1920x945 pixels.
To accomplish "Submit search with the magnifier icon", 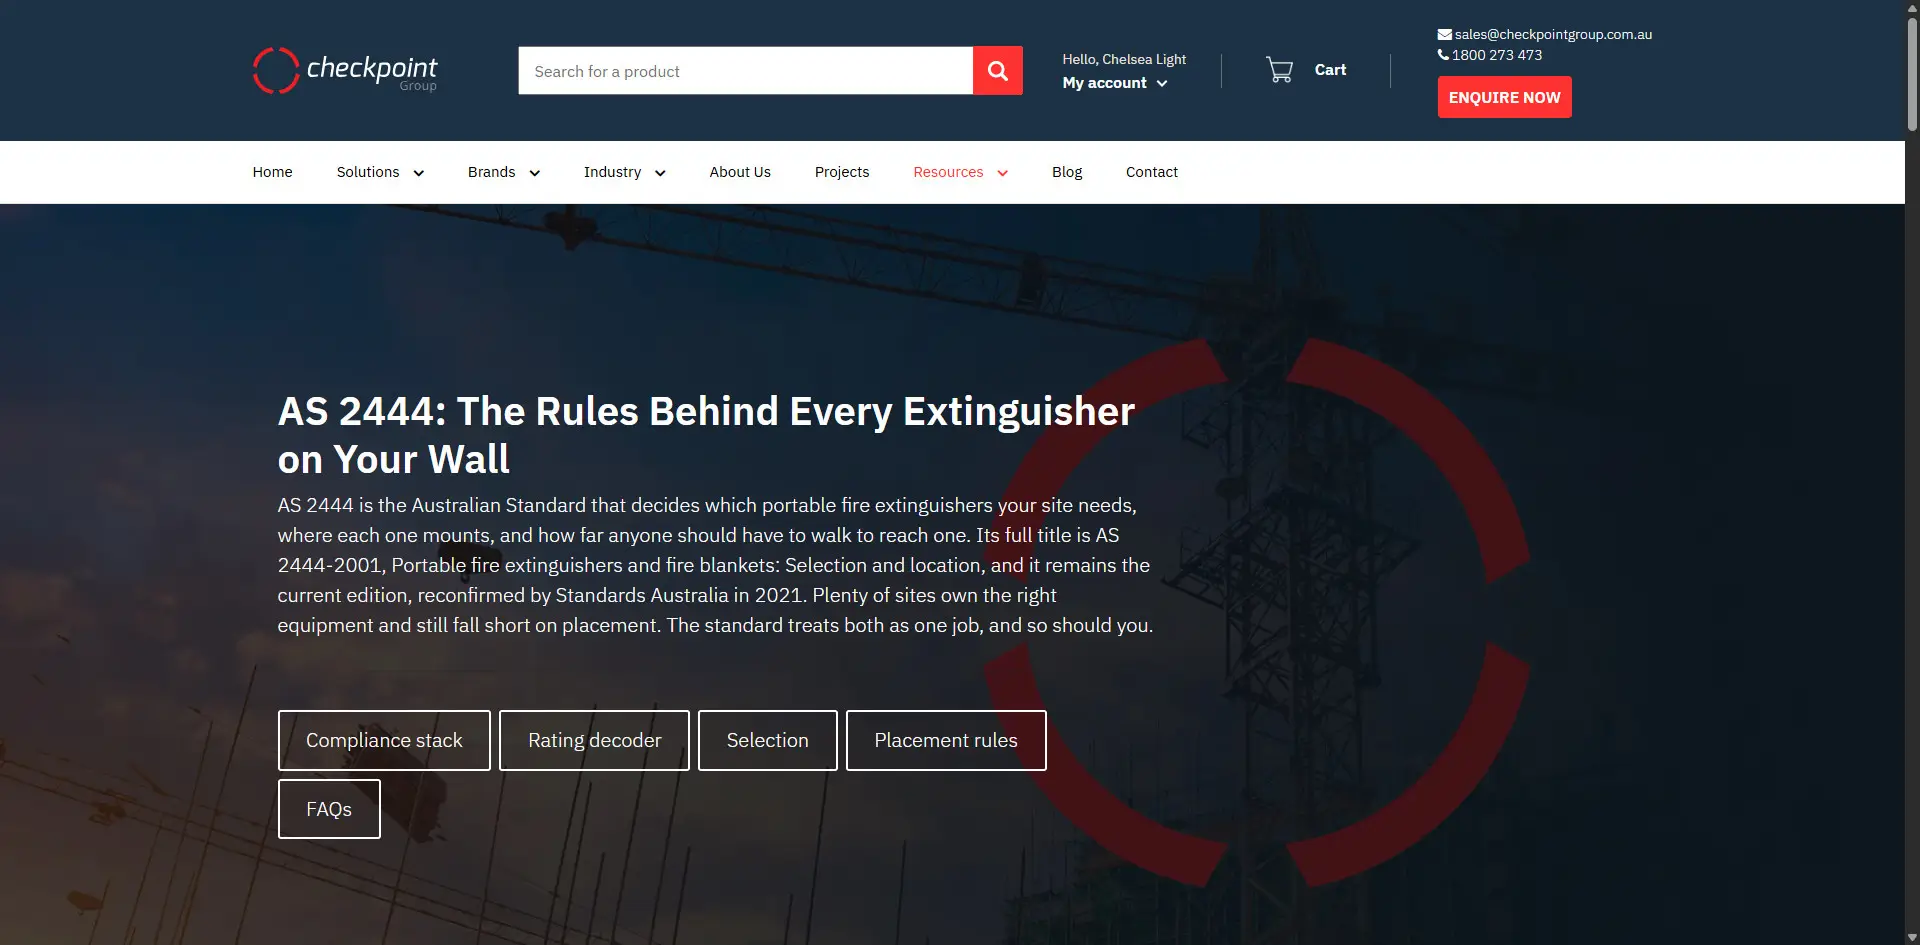I will pyautogui.click(x=998, y=71).
